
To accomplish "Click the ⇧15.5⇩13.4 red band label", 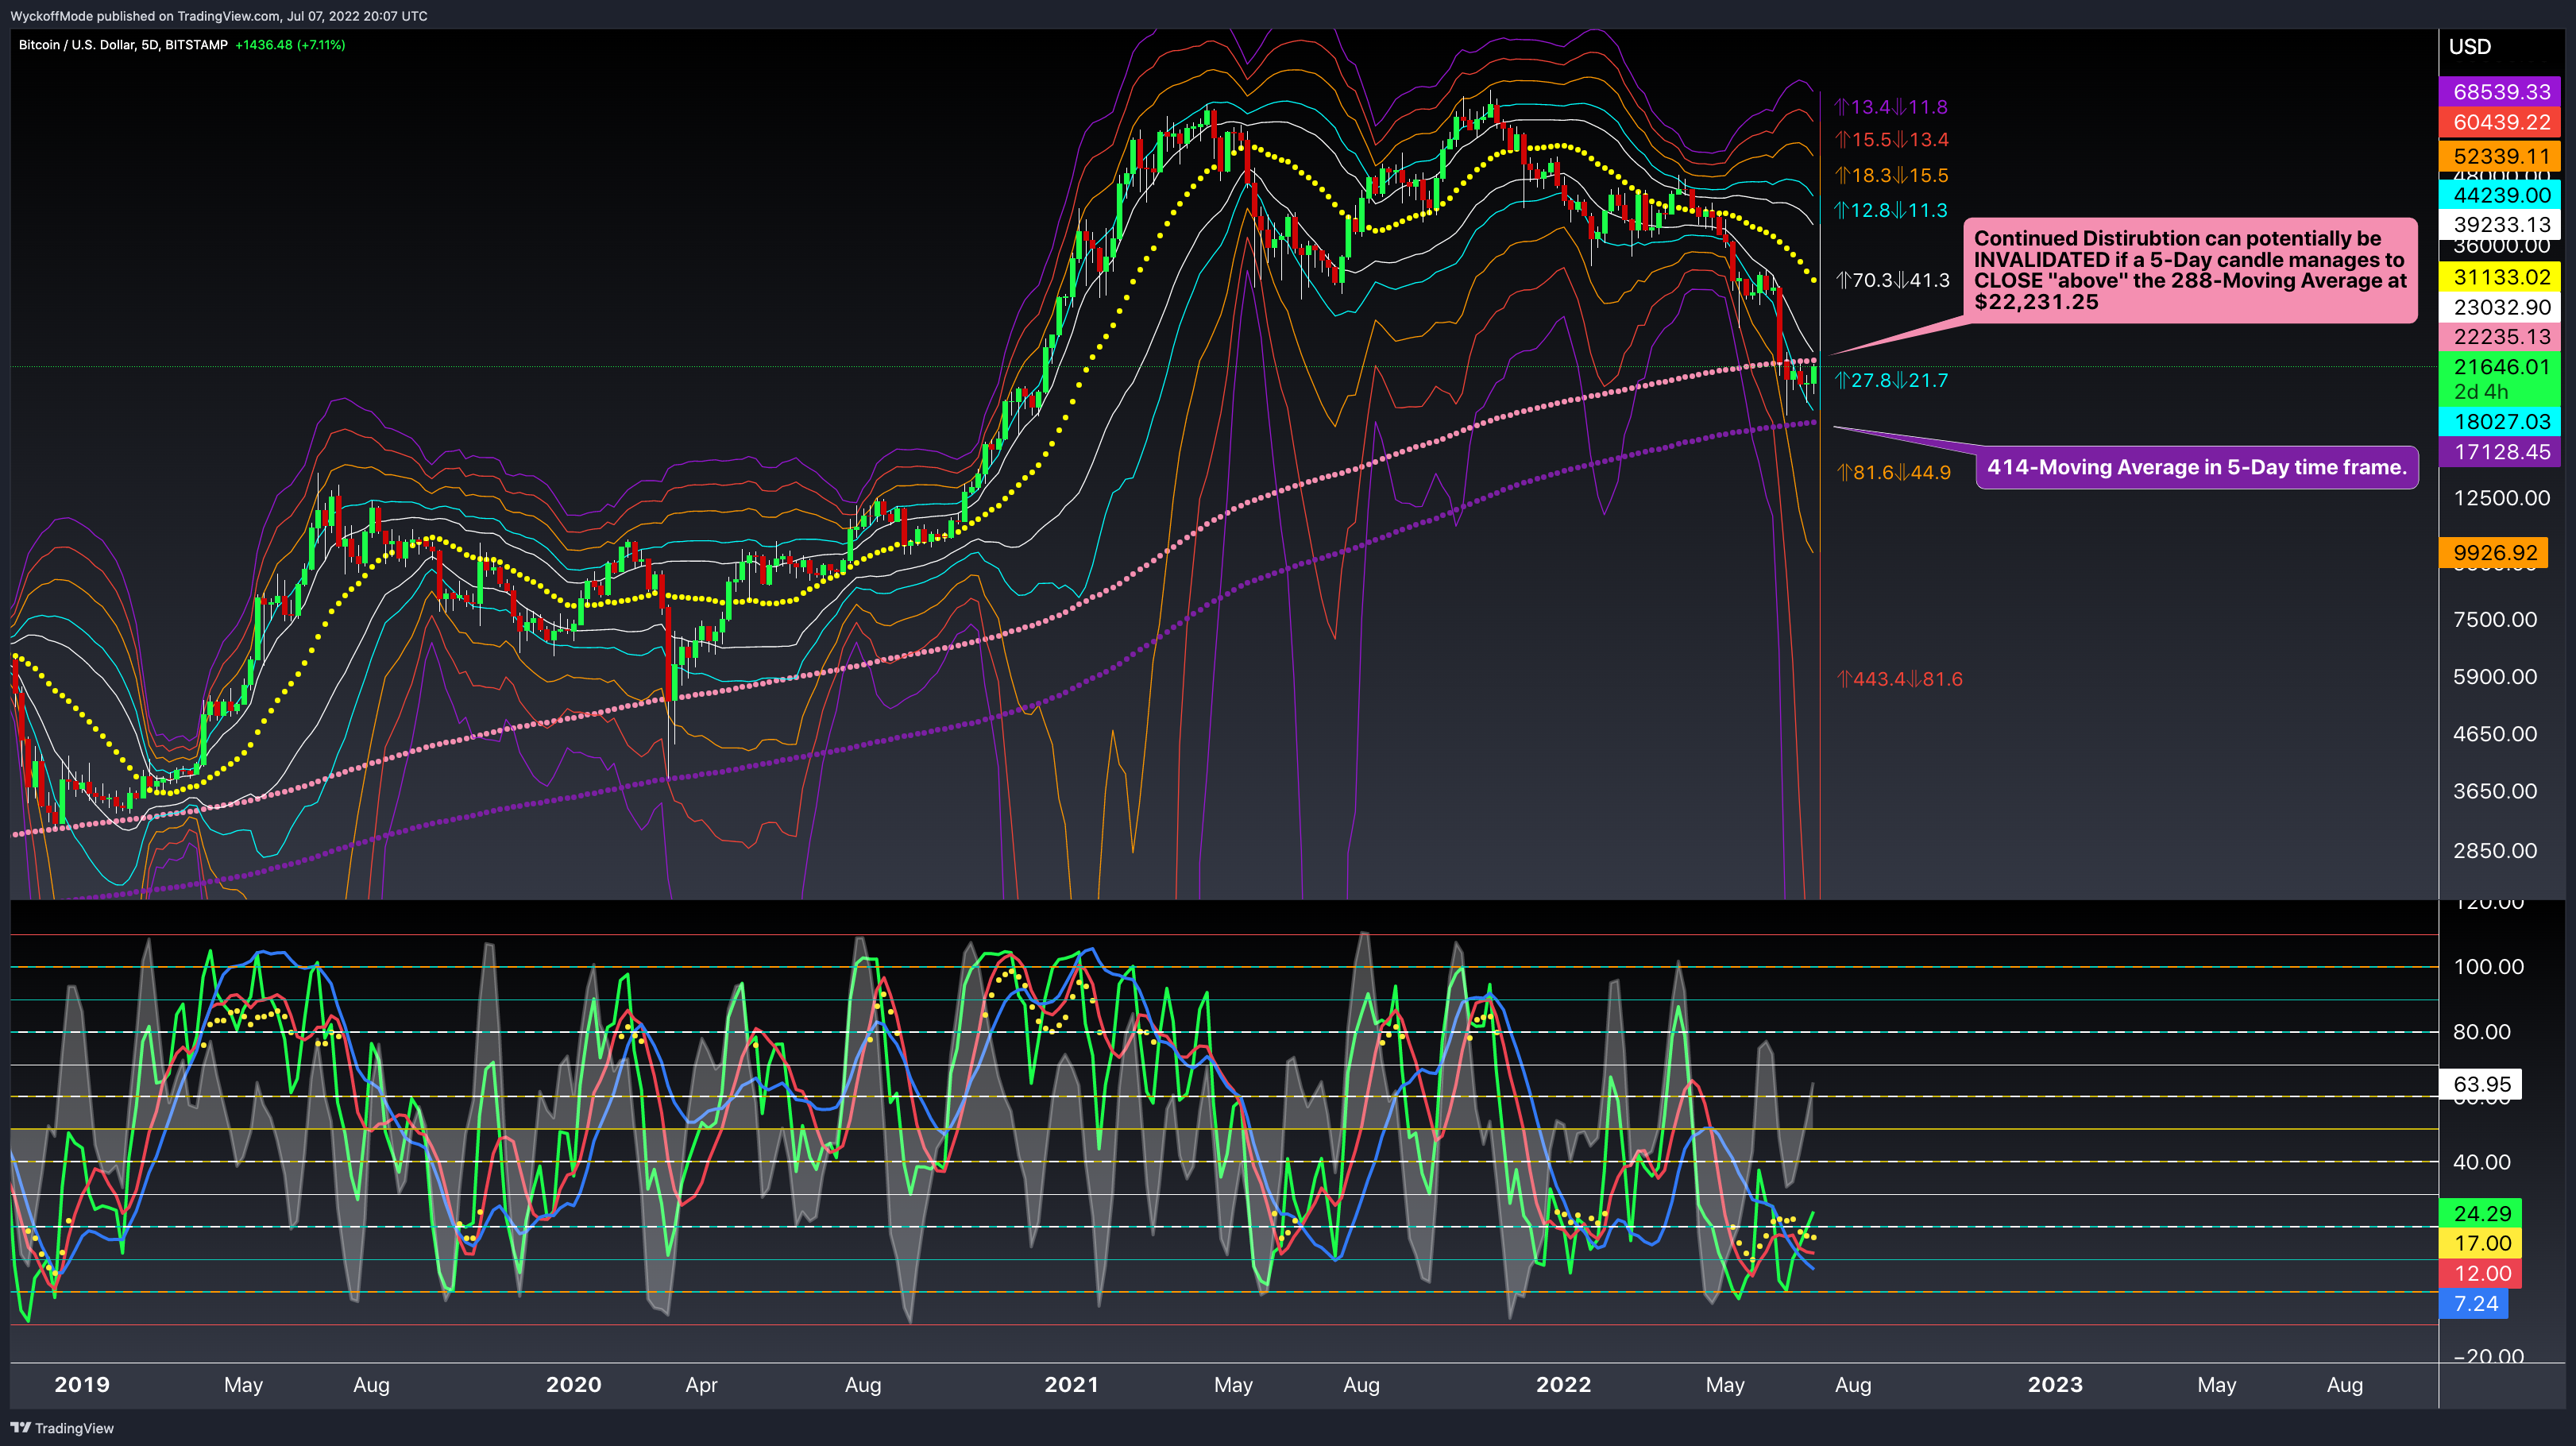I will [1891, 140].
